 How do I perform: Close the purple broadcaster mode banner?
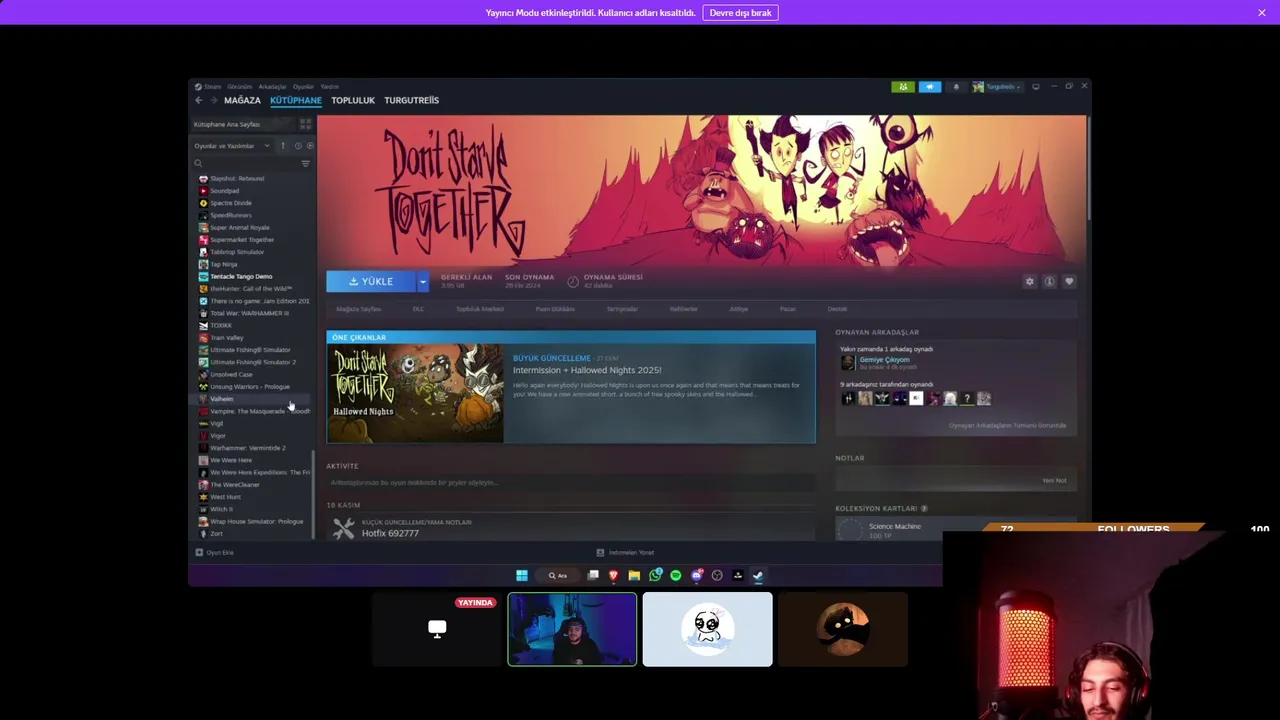[1262, 13]
